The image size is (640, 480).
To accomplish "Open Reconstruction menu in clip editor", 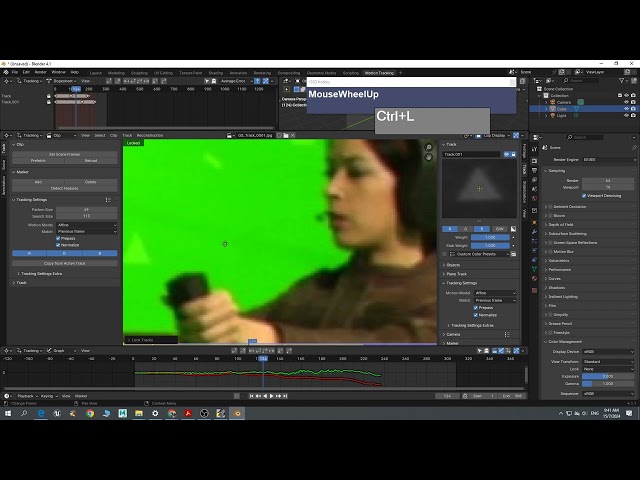I will click(x=150, y=136).
